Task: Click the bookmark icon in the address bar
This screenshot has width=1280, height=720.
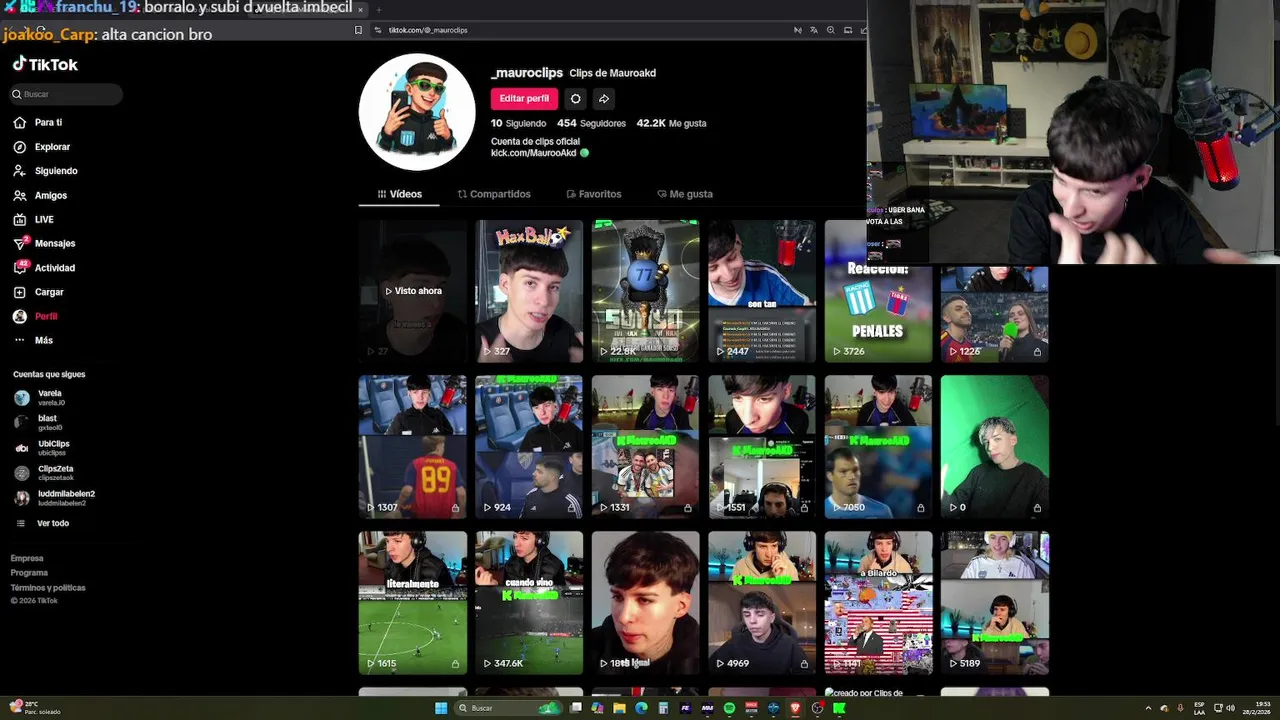Action: pos(358,30)
